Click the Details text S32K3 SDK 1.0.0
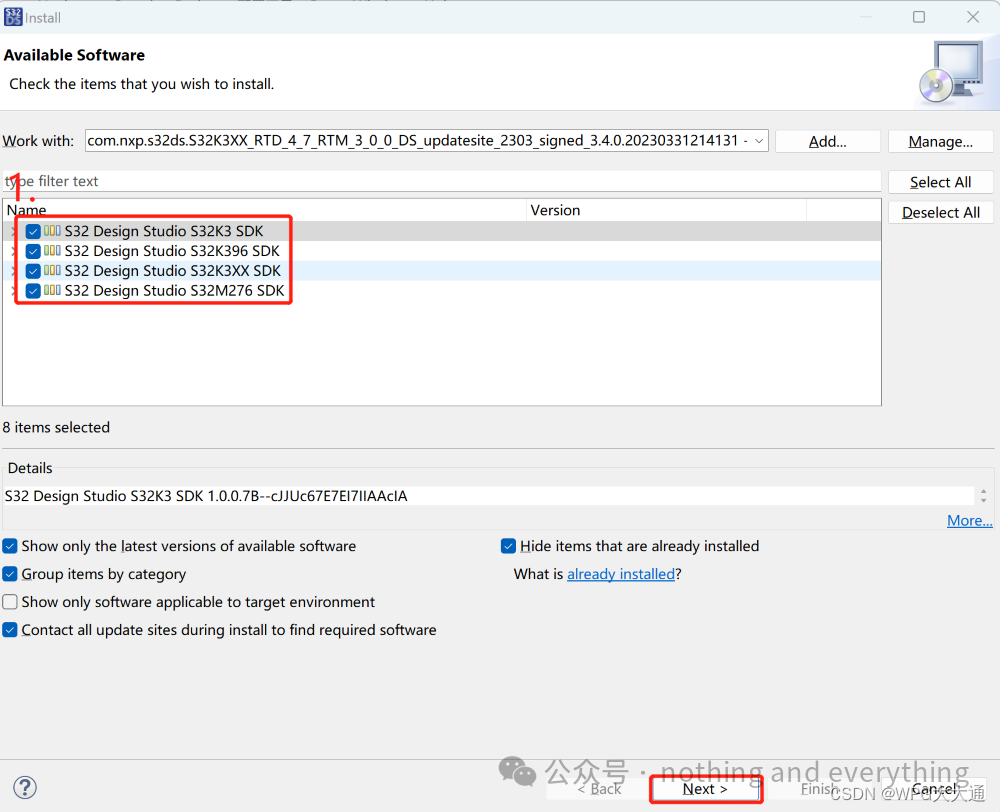Viewport: 1000px width, 812px height. click(x=205, y=496)
